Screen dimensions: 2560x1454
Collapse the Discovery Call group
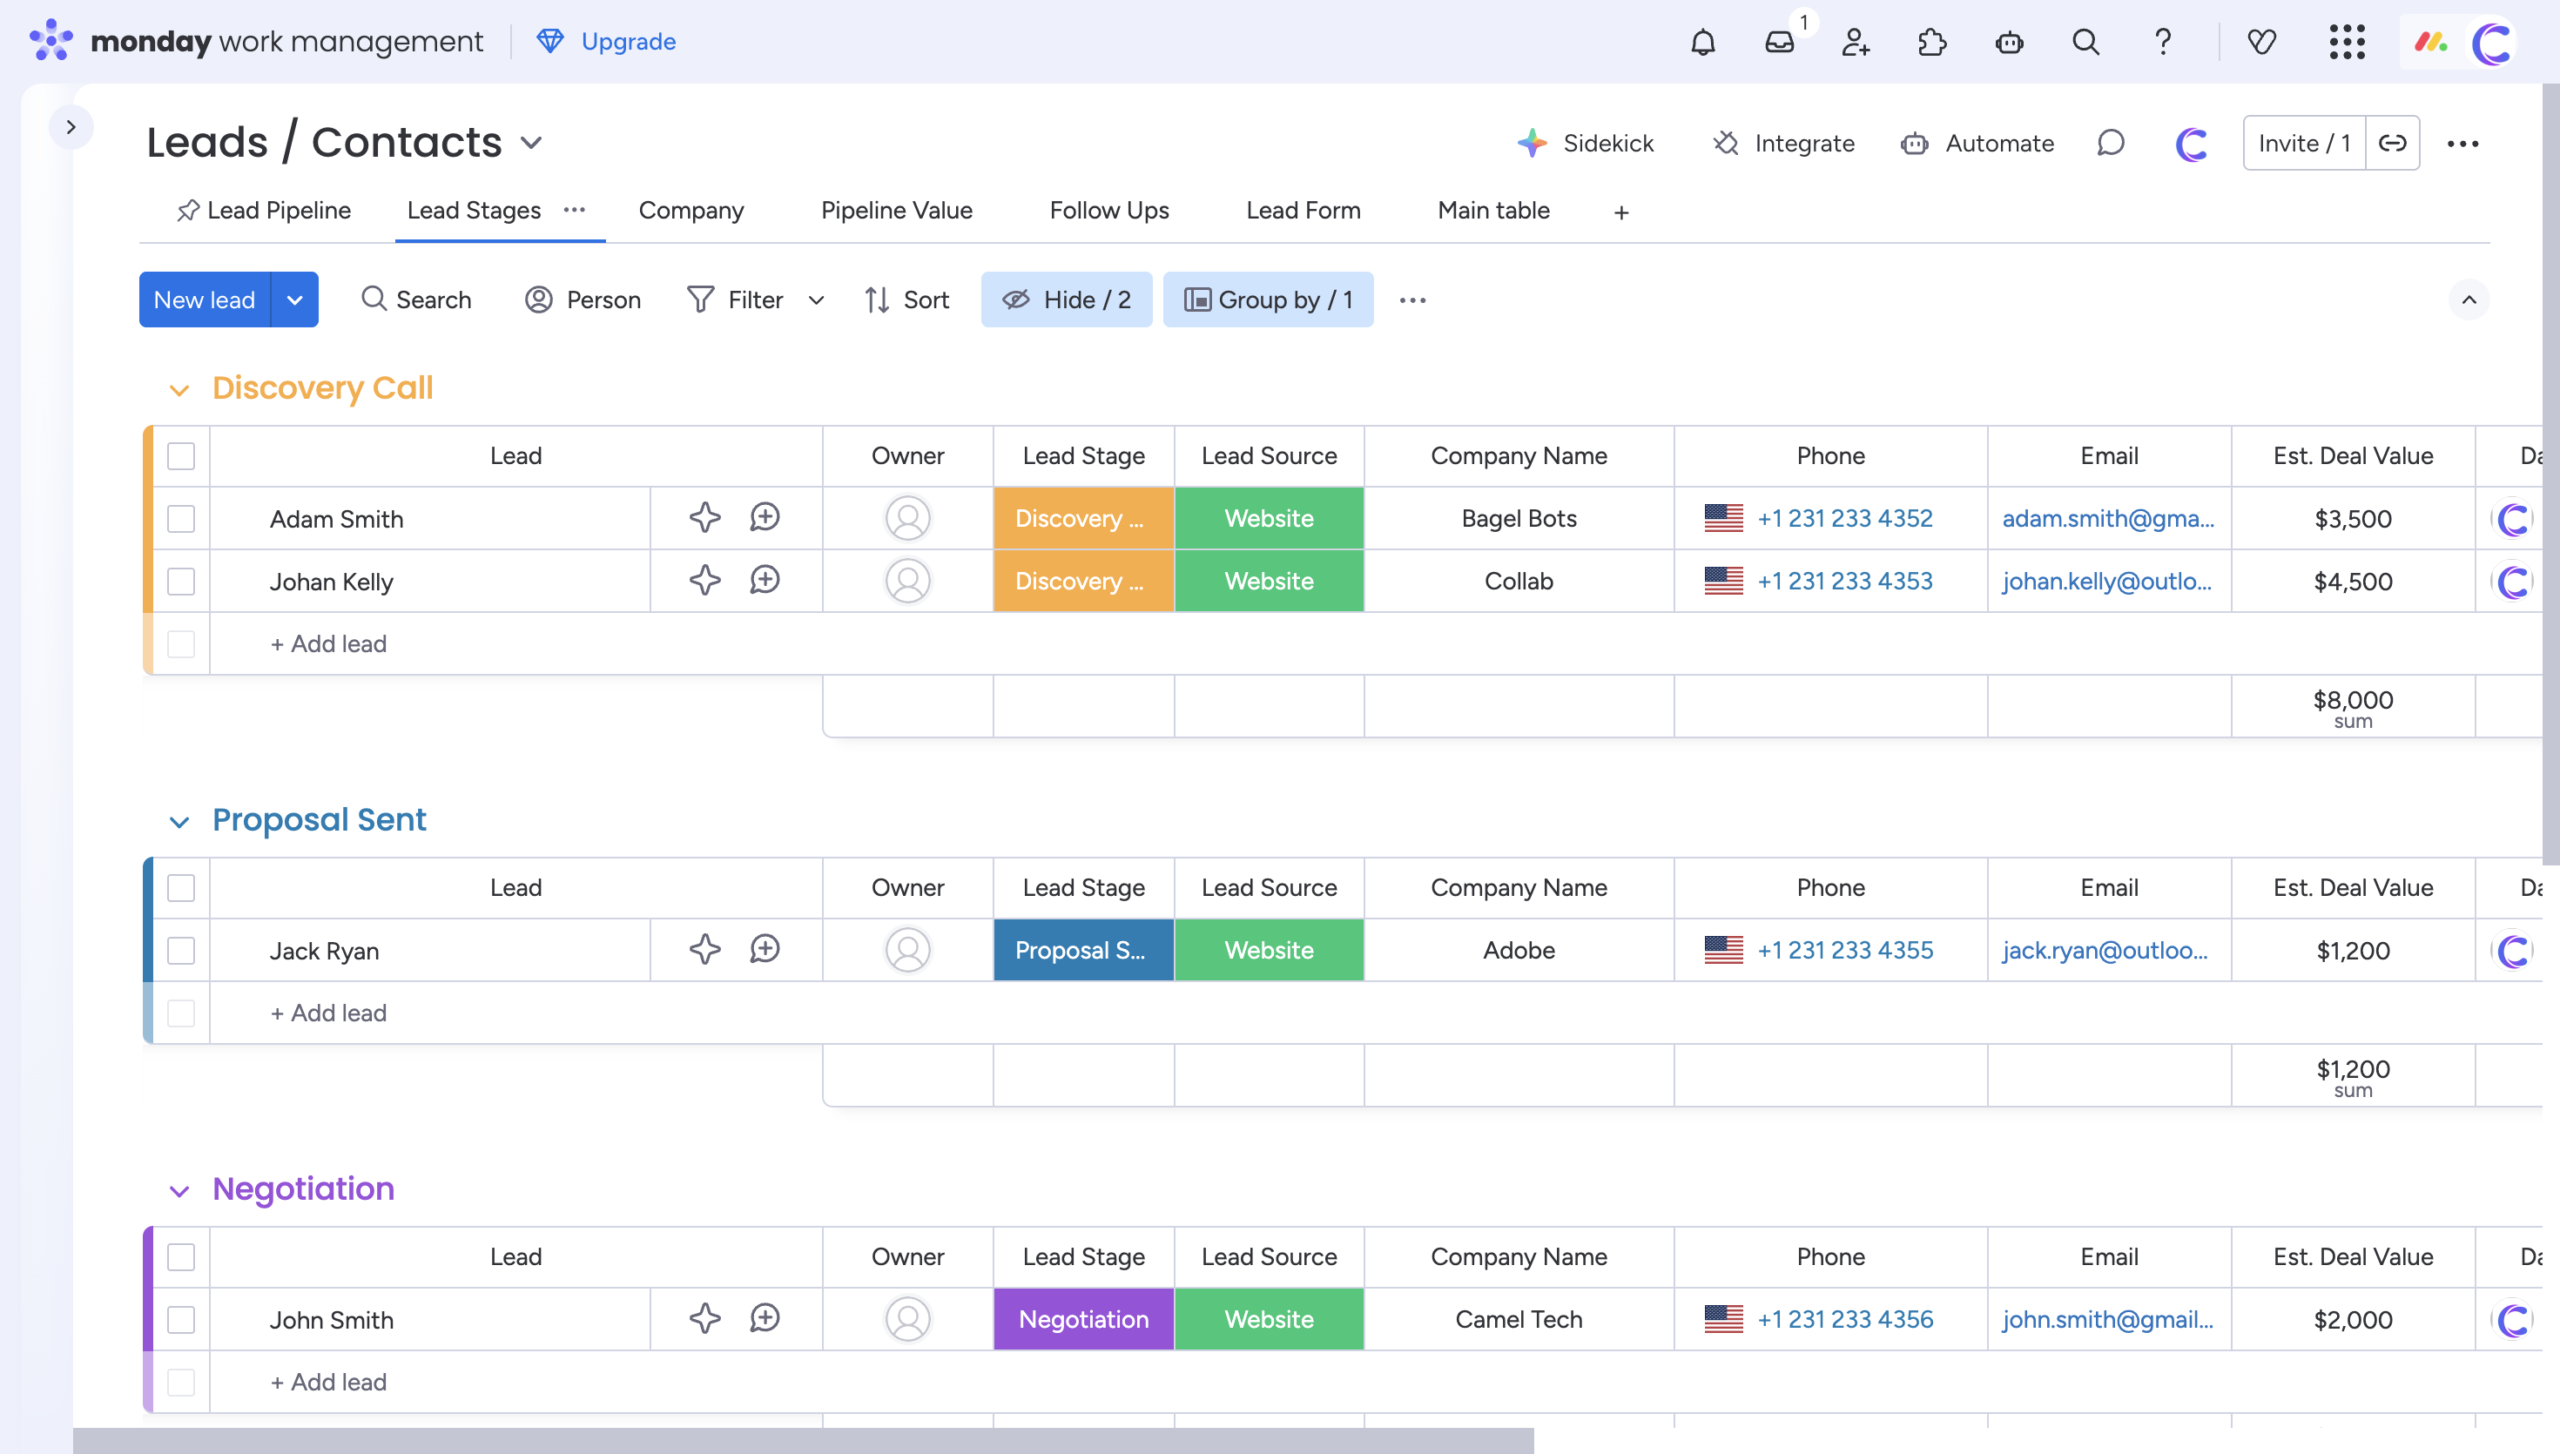tap(179, 389)
